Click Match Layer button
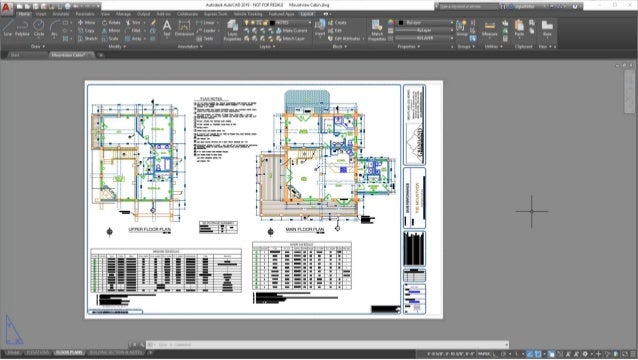The image size is (638, 360). 290,39
